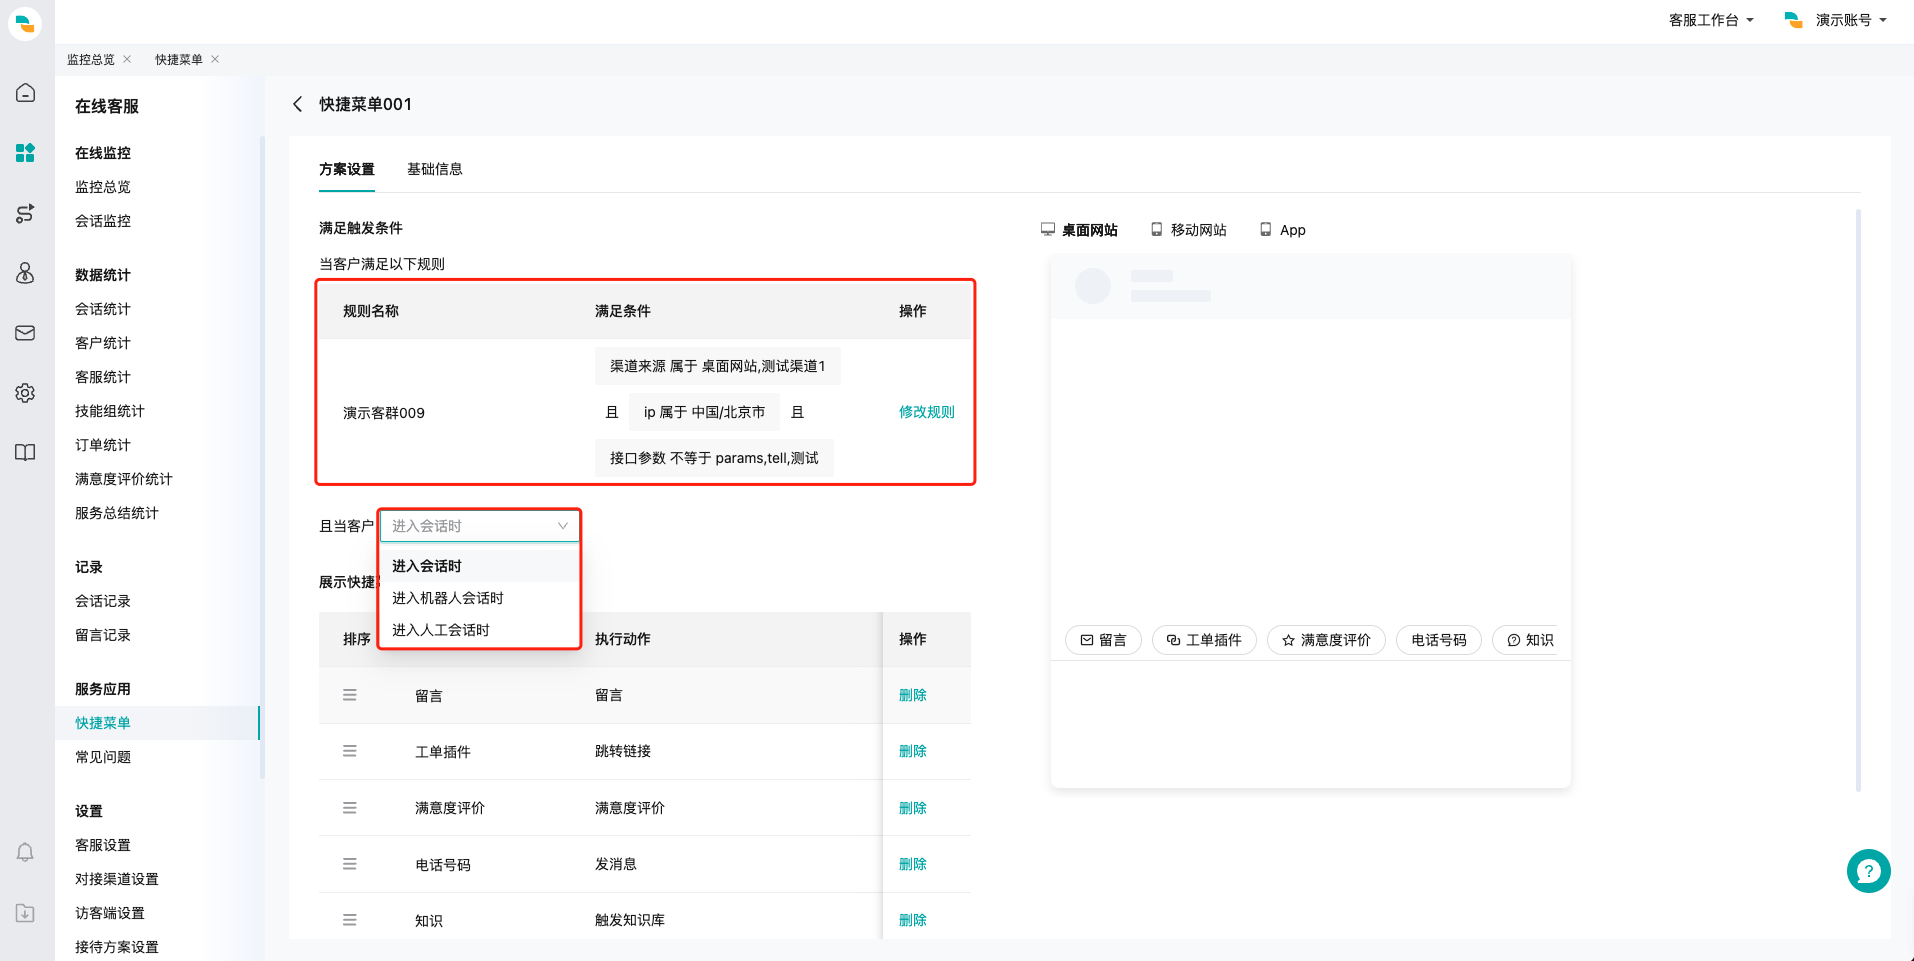Open the download inbox icon in sidebar

[x=26, y=913]
